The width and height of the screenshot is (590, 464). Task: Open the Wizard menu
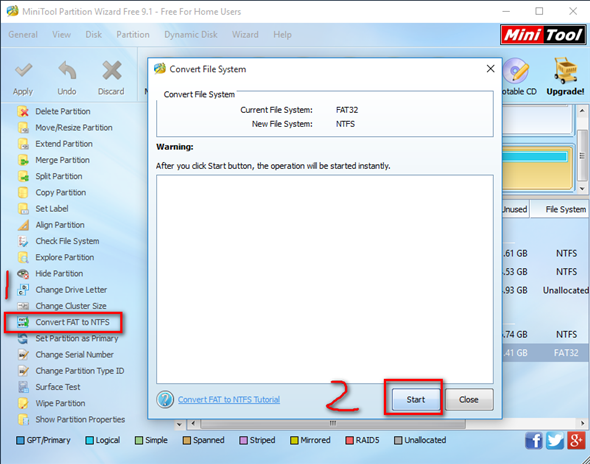coord(245,35)
